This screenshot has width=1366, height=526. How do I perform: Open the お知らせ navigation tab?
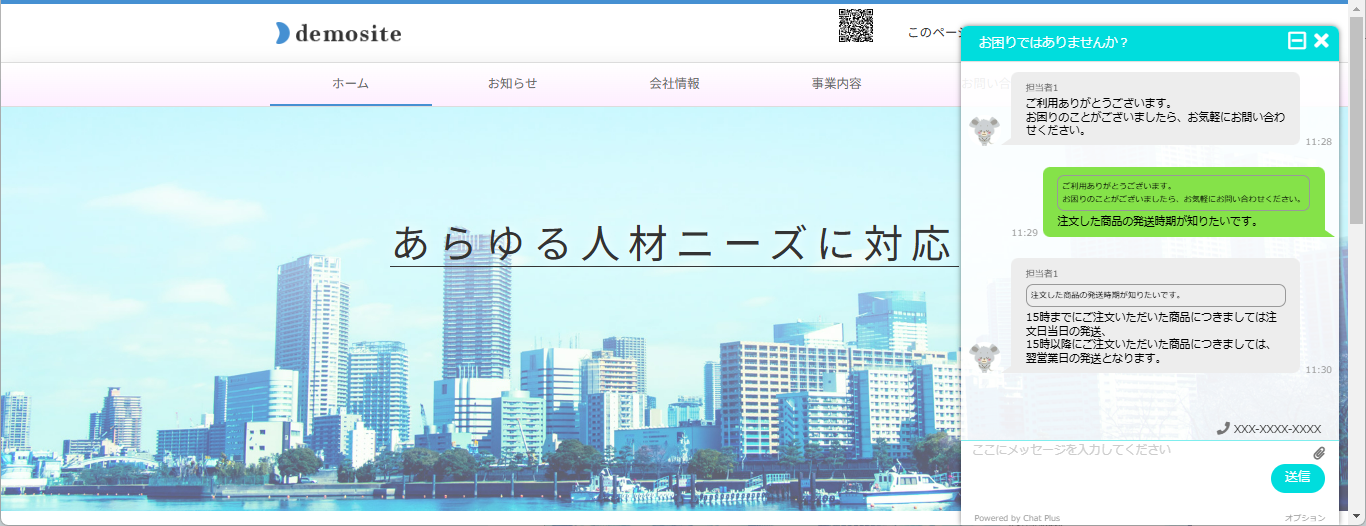(x=512, y=84)
